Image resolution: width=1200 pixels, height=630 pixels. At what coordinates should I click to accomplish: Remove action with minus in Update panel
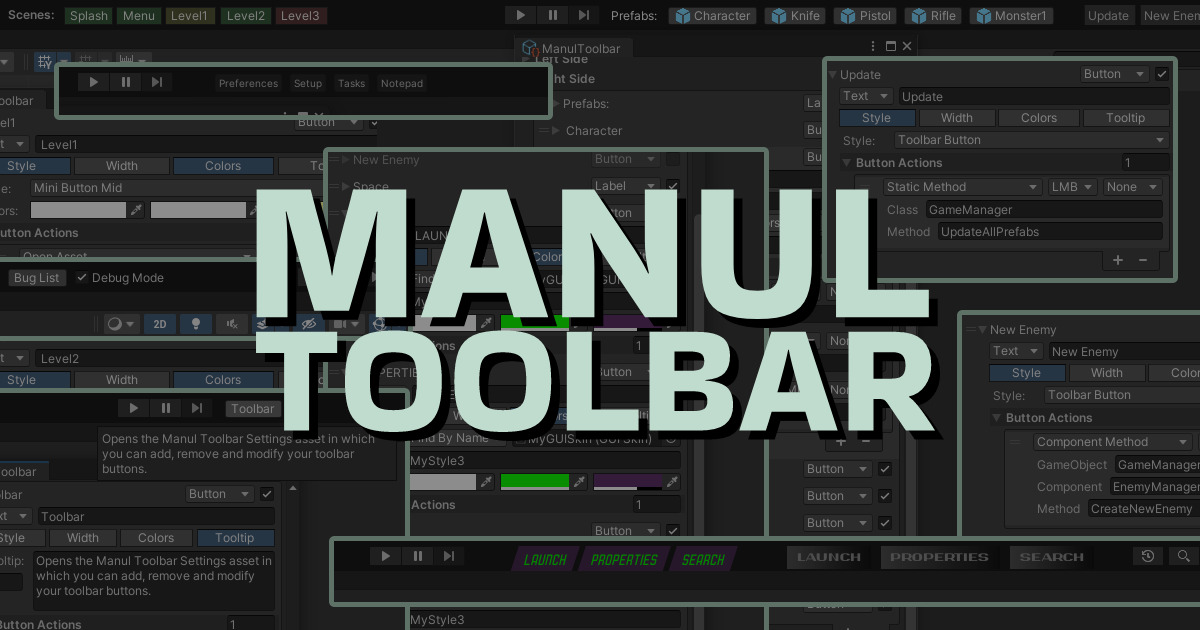(x=1143, y=260)
